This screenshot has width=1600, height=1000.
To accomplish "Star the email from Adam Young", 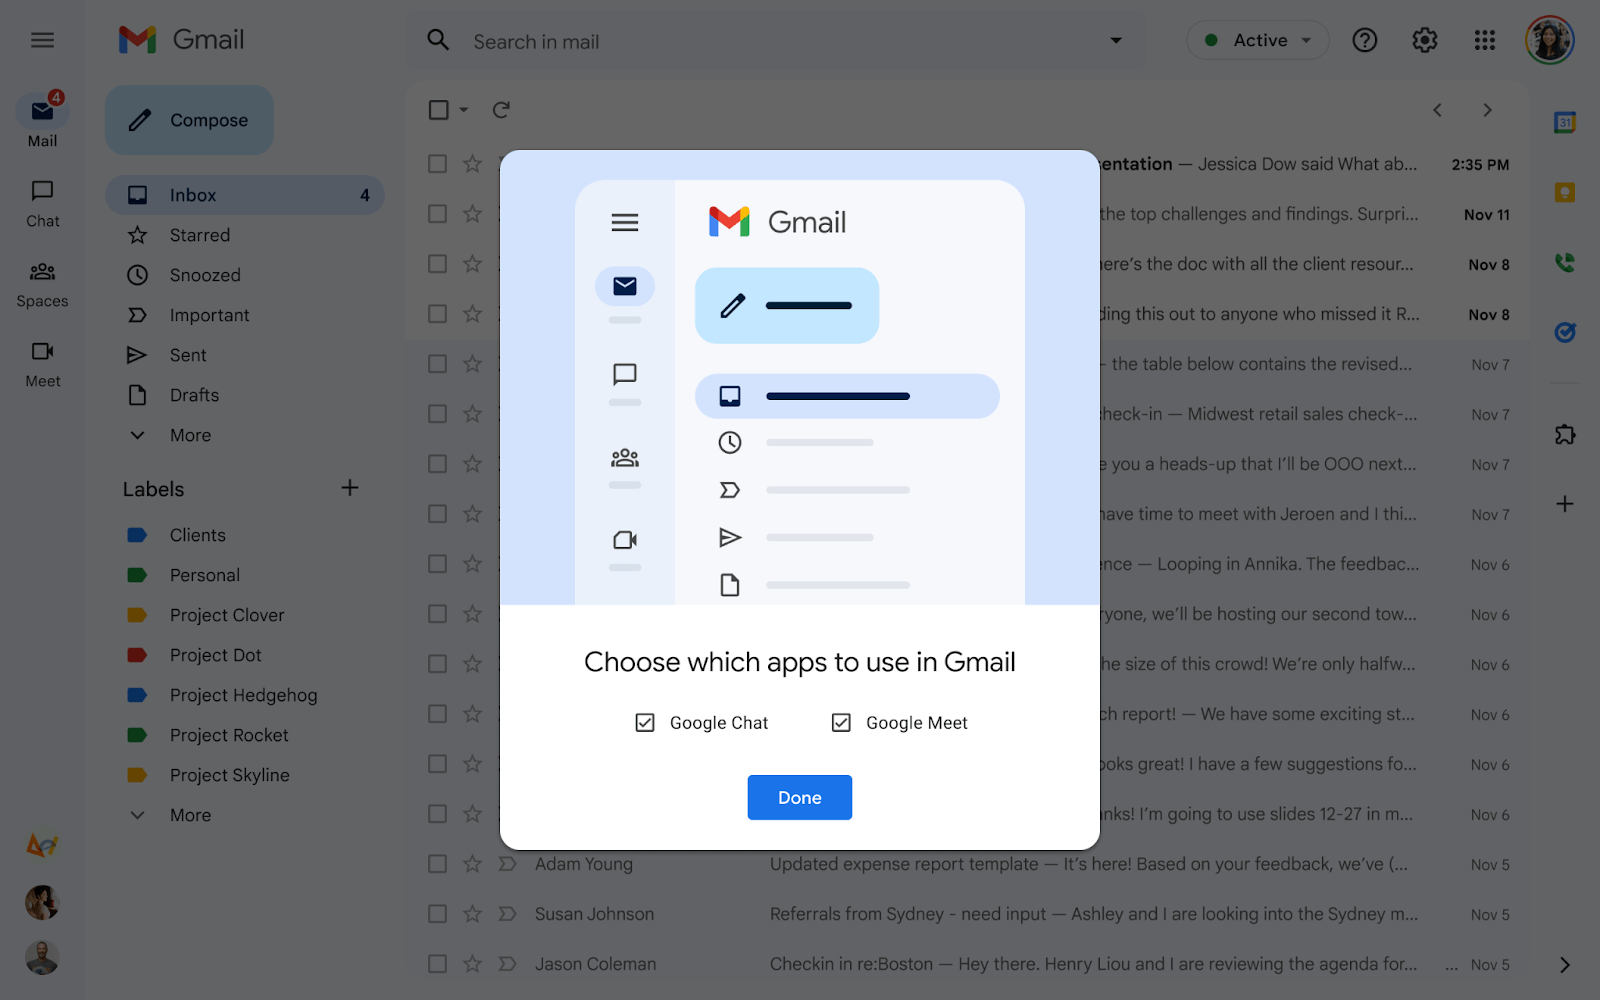I will [471, 863].
